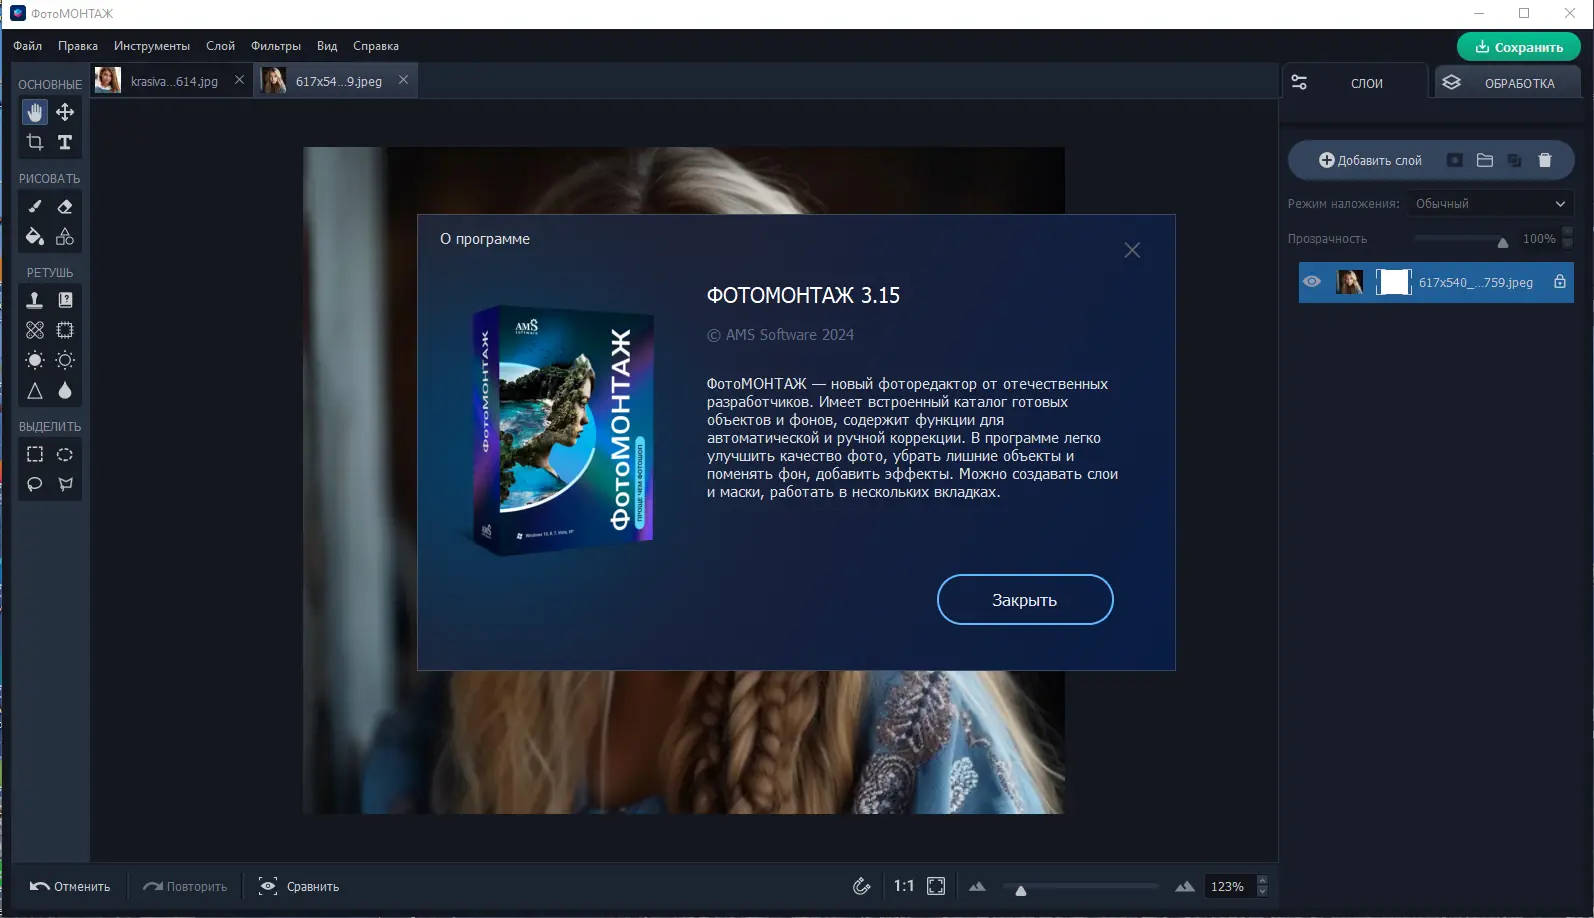Screen dimensions: 1594x918
Task: Switch to the СЛОИ panel tab
Action: (x=1355, y=83)
